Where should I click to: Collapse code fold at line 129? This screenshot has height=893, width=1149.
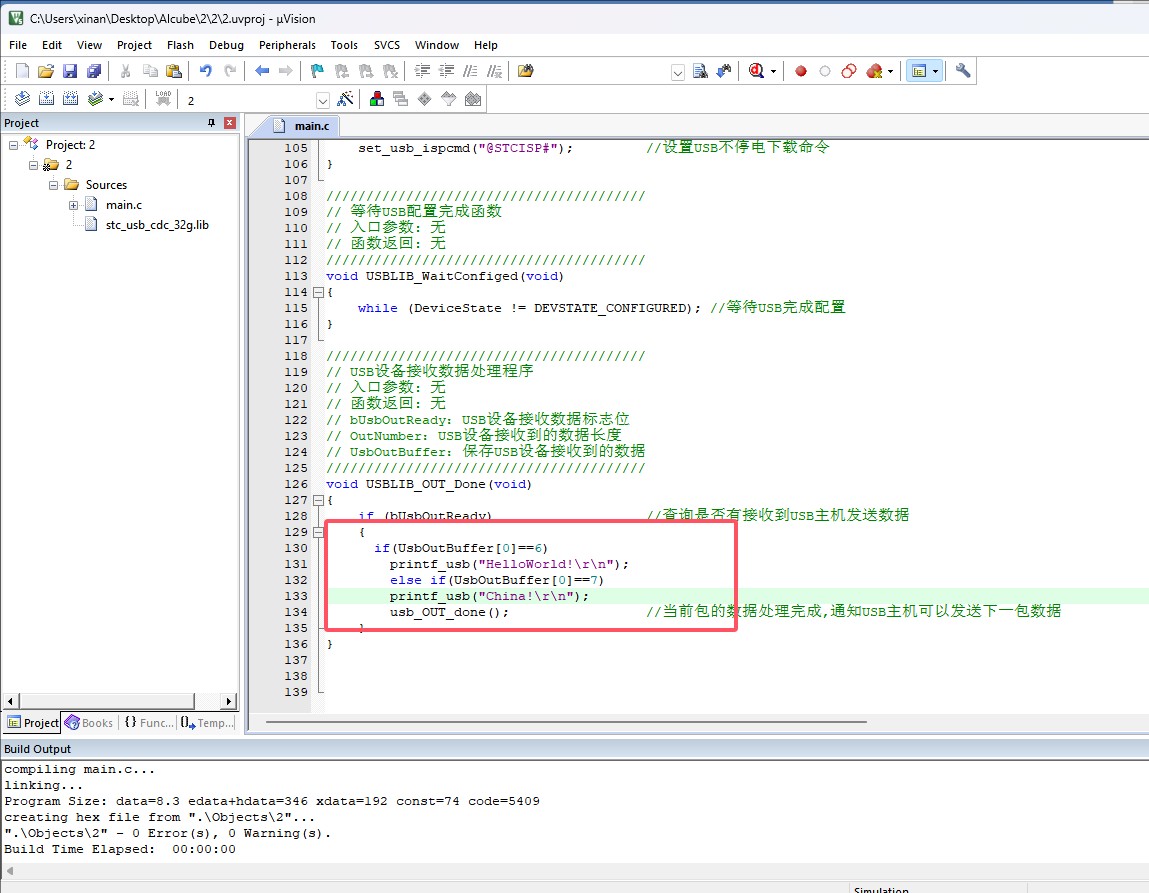coord(318,533)
